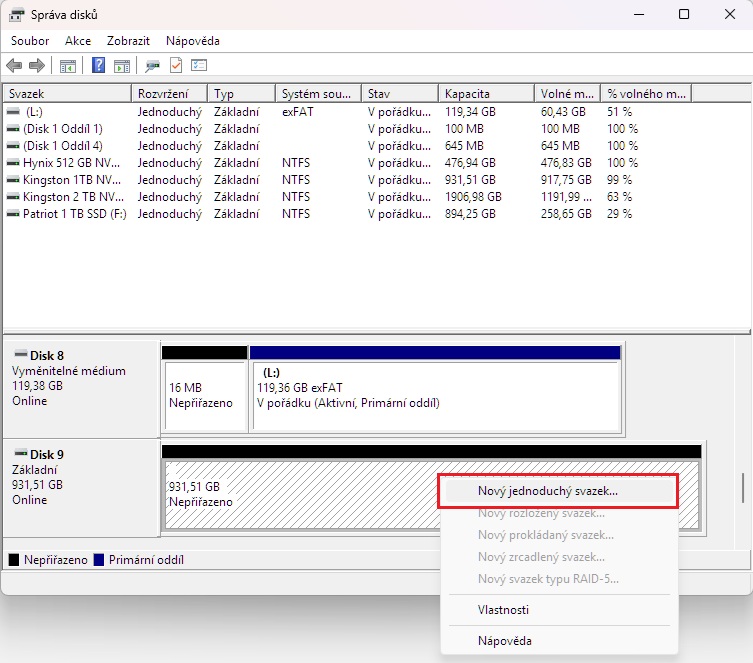The image size is (753, 663).
Task: Click the 29 % free percentage cell
Action: click(x=619, y=214)
